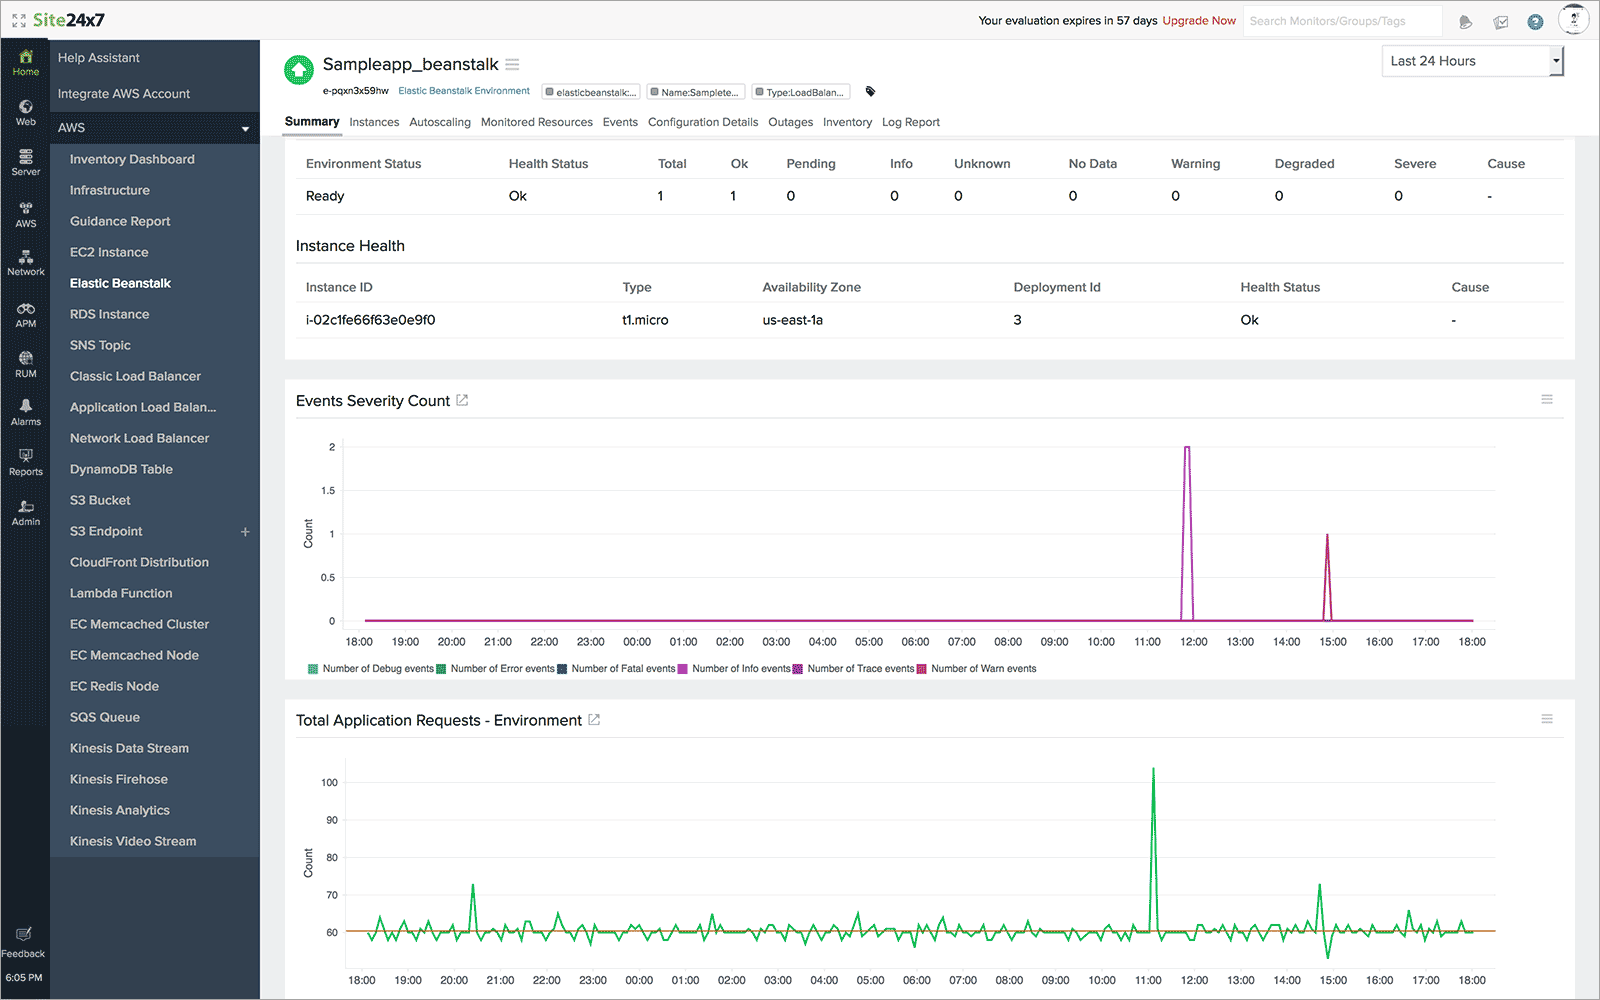Open the Alarms section in sidebar
Image resolution: width=1600 pixels, height=1000 pixels.
[x=26, y=411]
